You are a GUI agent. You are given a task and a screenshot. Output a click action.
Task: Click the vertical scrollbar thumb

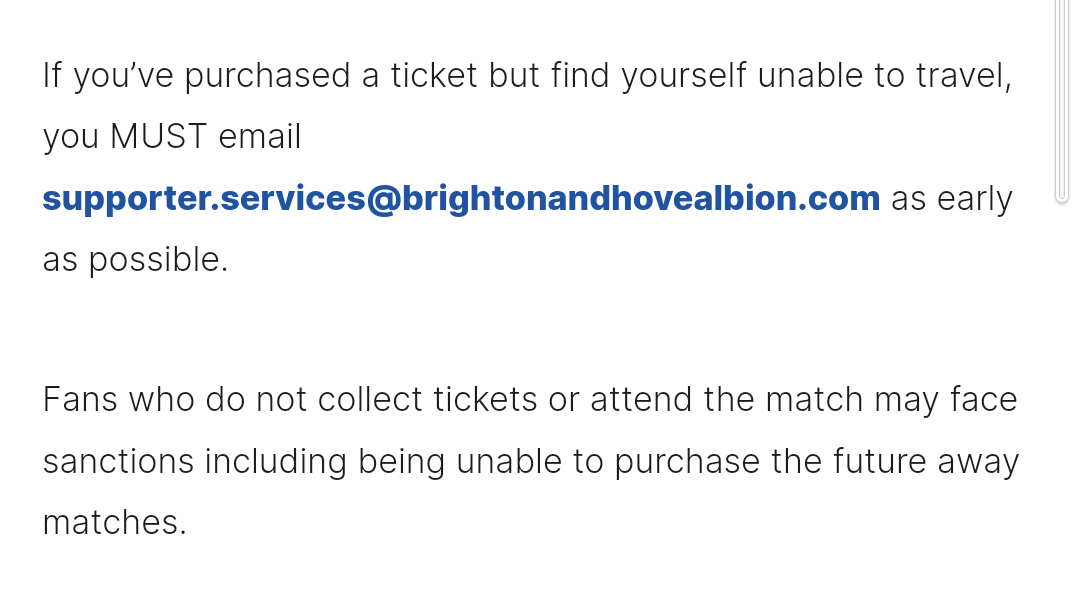(x=1062, y=101)
